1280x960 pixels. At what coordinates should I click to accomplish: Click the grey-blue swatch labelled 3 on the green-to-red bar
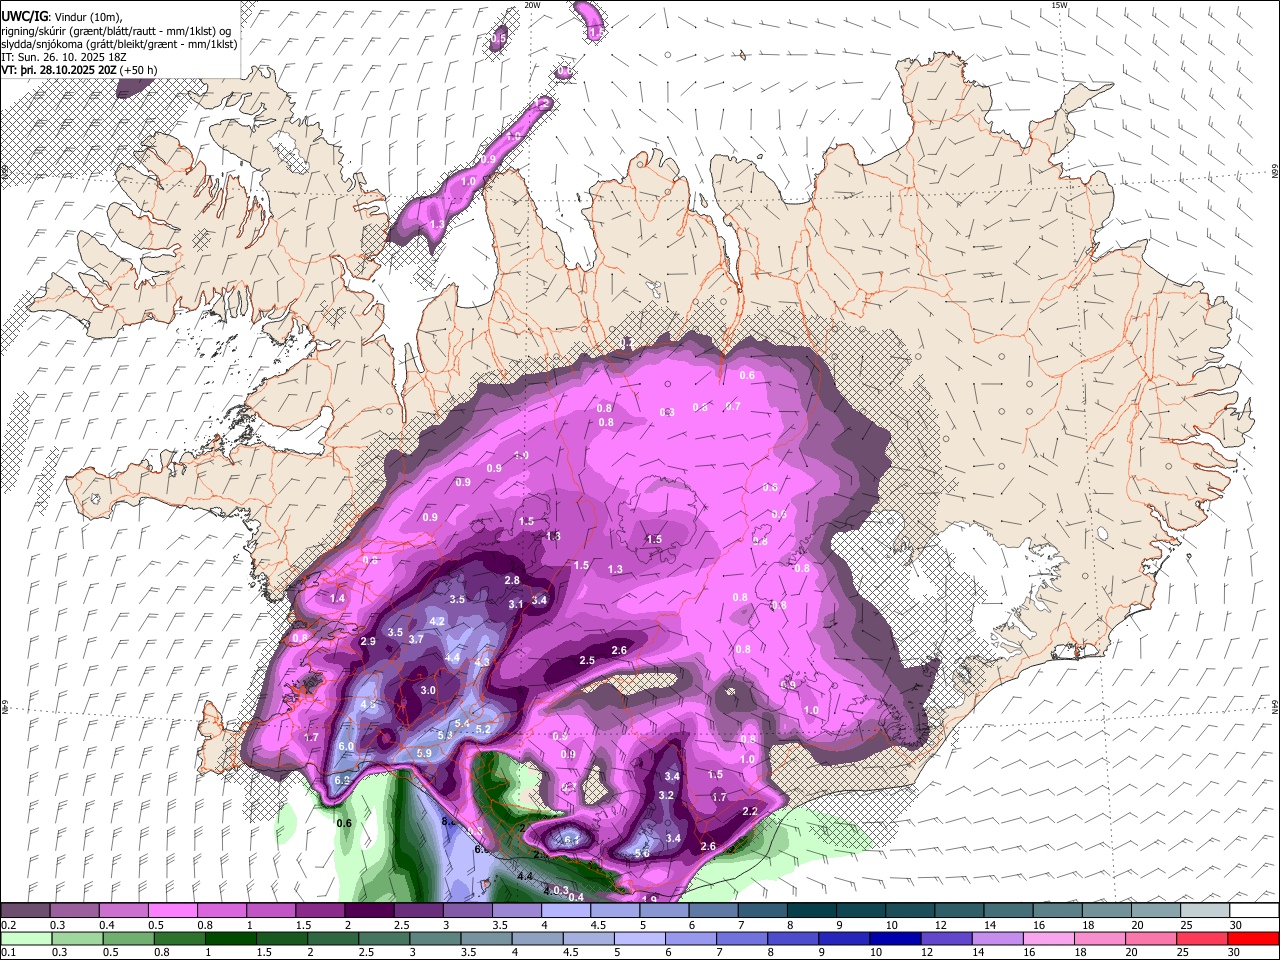coord(436,938)
